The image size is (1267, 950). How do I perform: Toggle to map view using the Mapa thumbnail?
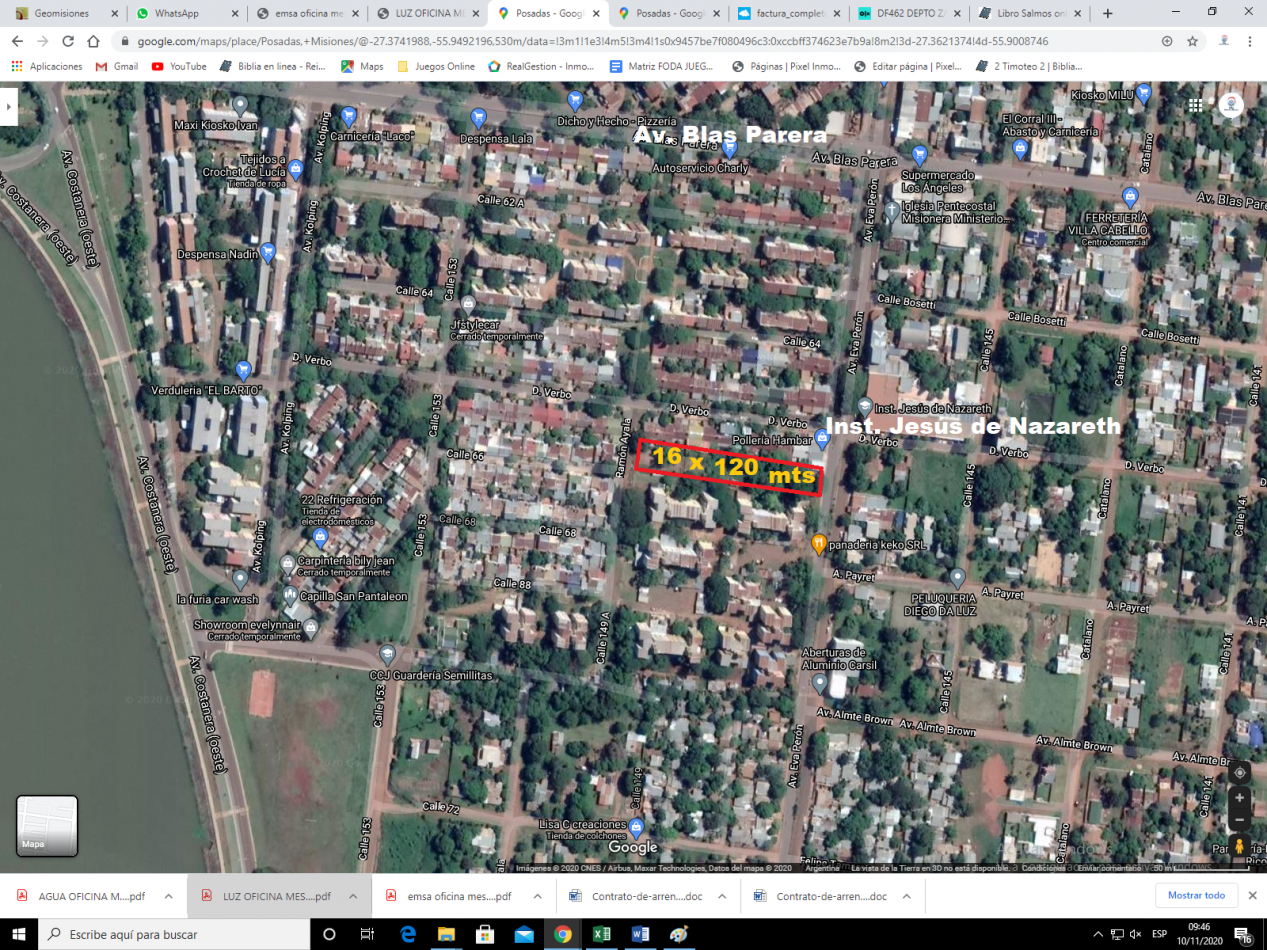(47, 824)
